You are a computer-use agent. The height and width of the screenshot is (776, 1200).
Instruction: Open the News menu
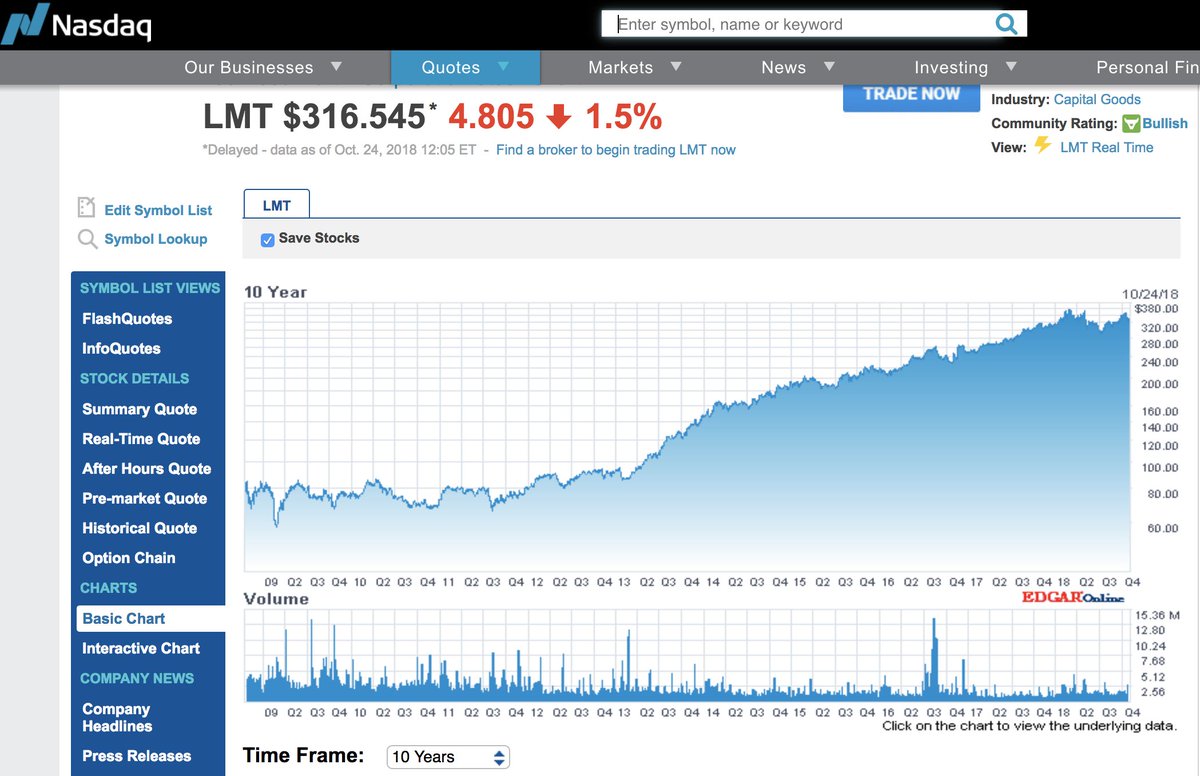click(x=783, y=67)
